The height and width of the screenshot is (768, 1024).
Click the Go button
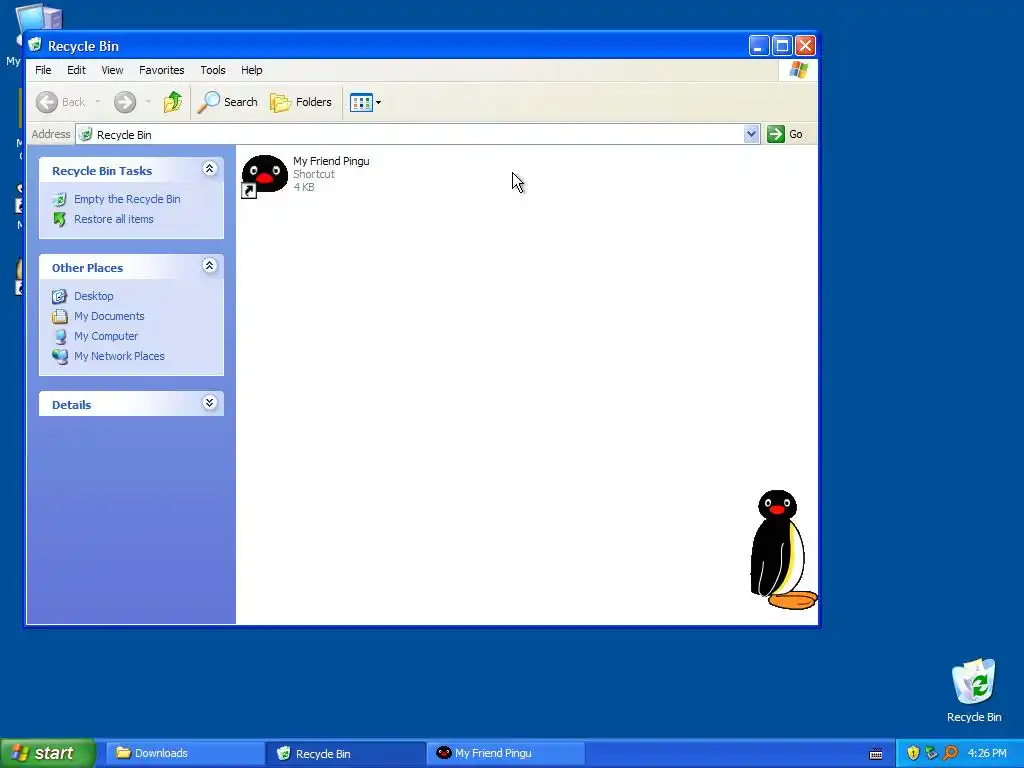(785, 135)
